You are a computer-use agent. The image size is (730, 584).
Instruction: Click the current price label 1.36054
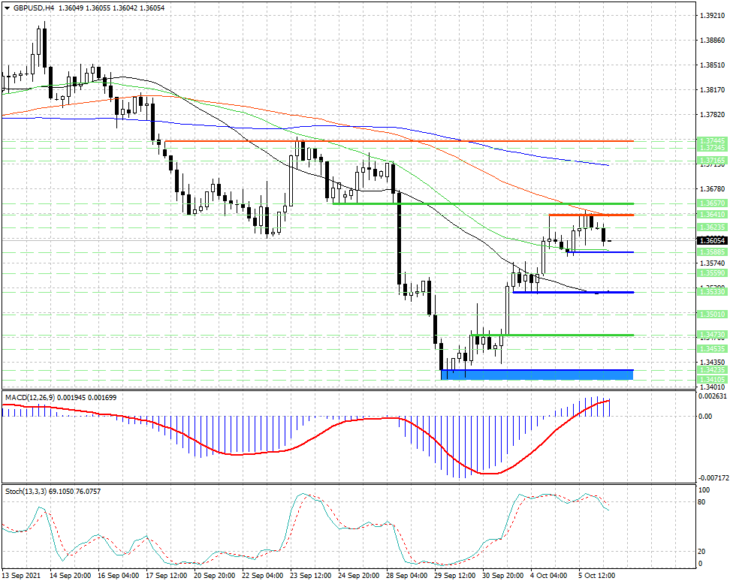coord(712,241)
